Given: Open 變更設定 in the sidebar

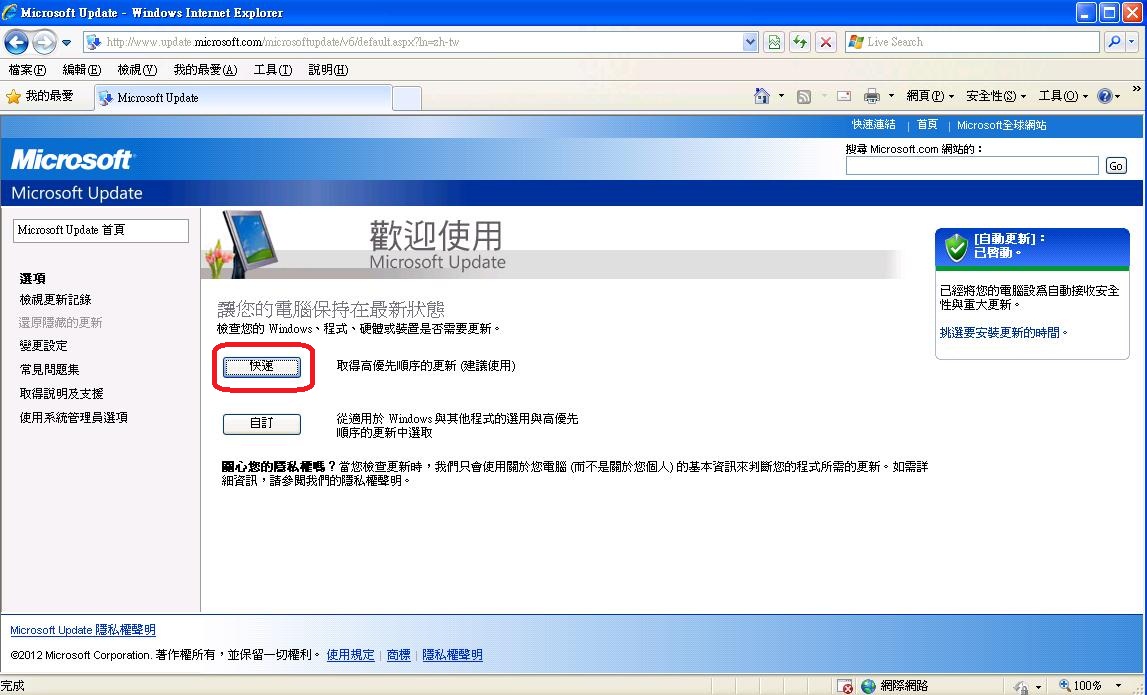Looking at the screenshot, I should 43,345.
